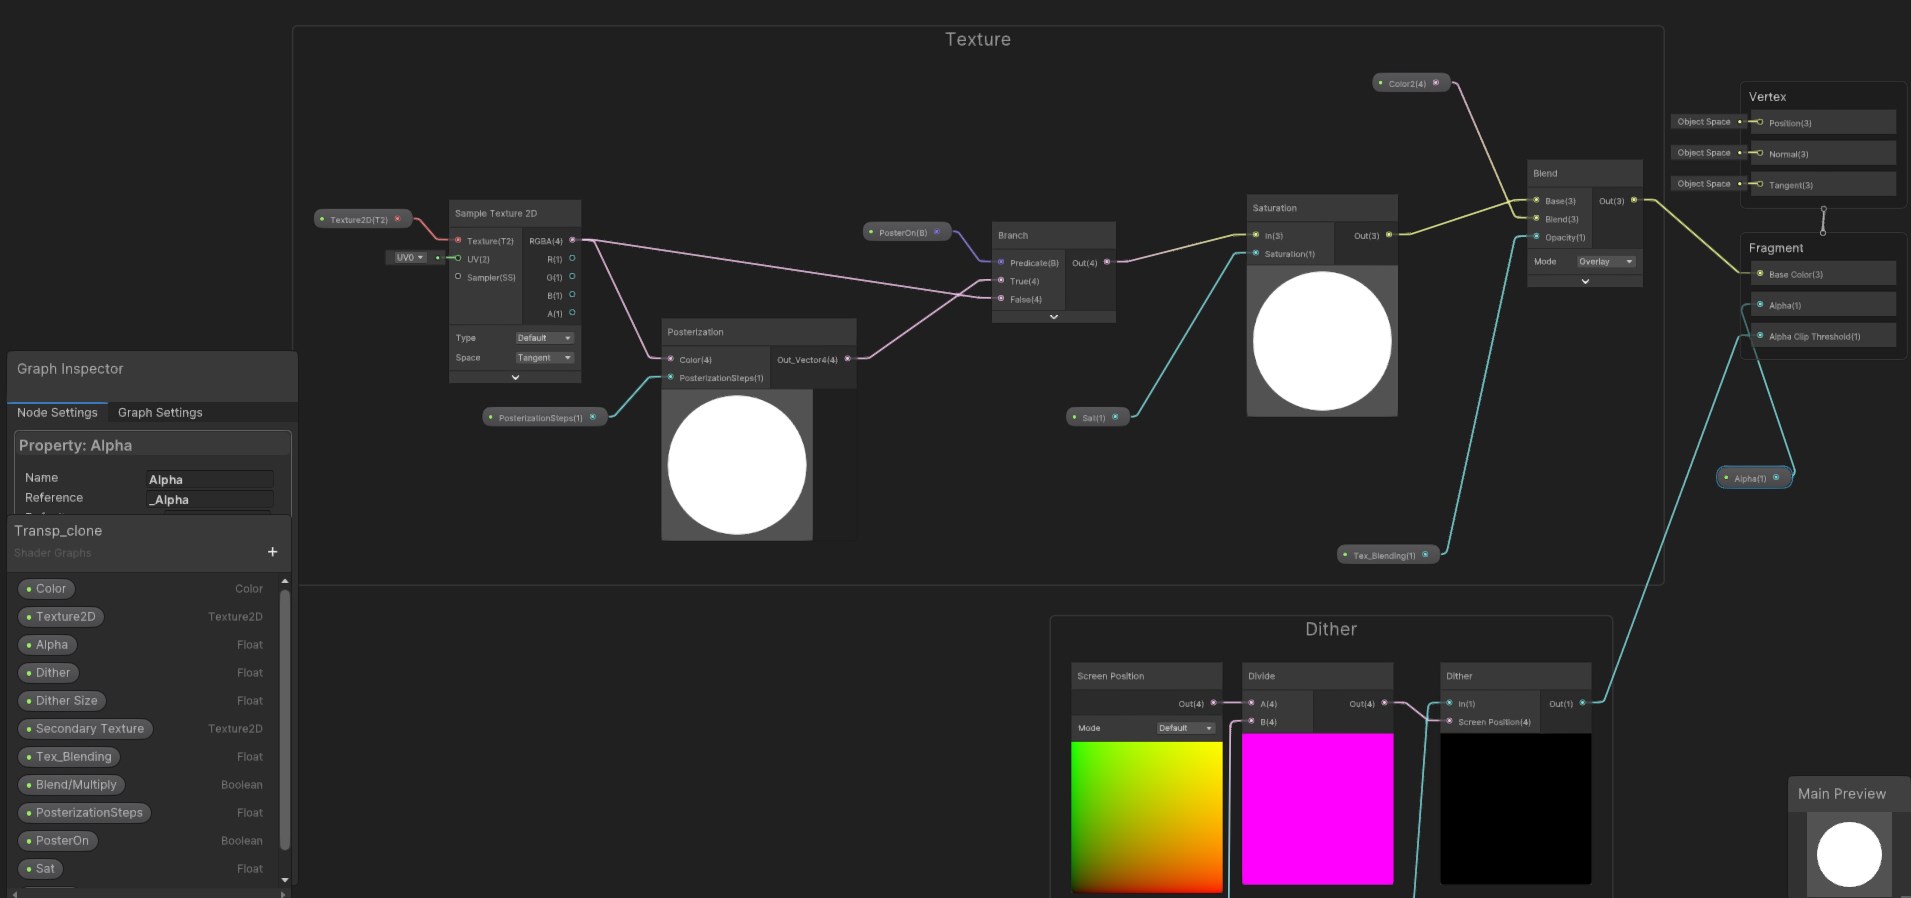The image size is (1911, 898).
Task: Open the UV0 channel dropdown
Action: click(x=409, y=258)
